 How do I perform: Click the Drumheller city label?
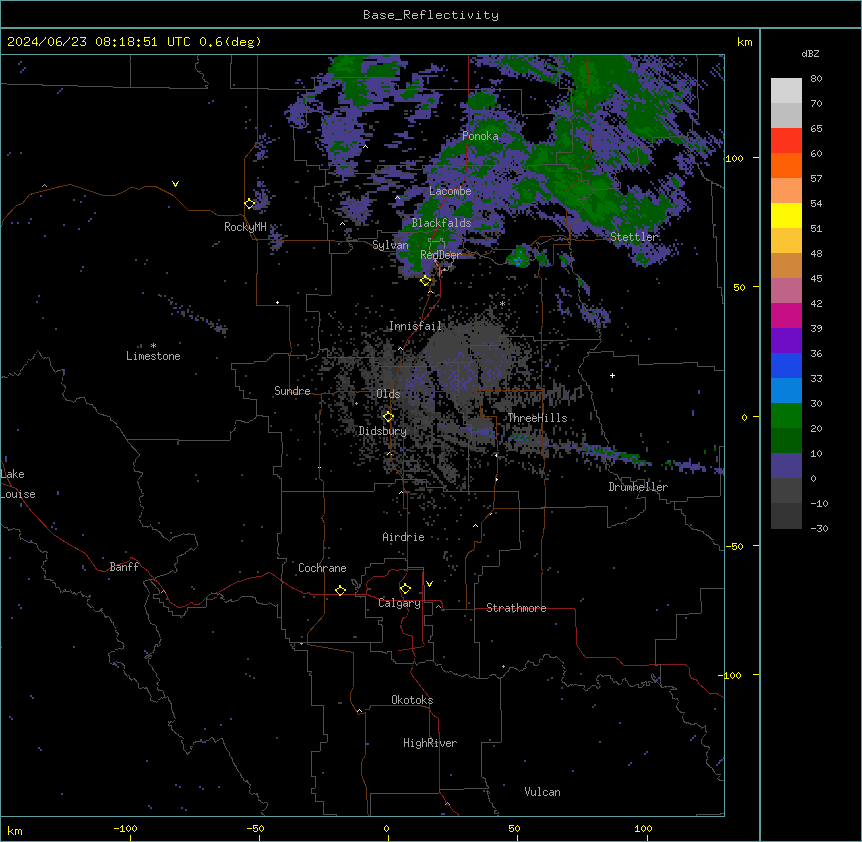[x=638, y=487]
